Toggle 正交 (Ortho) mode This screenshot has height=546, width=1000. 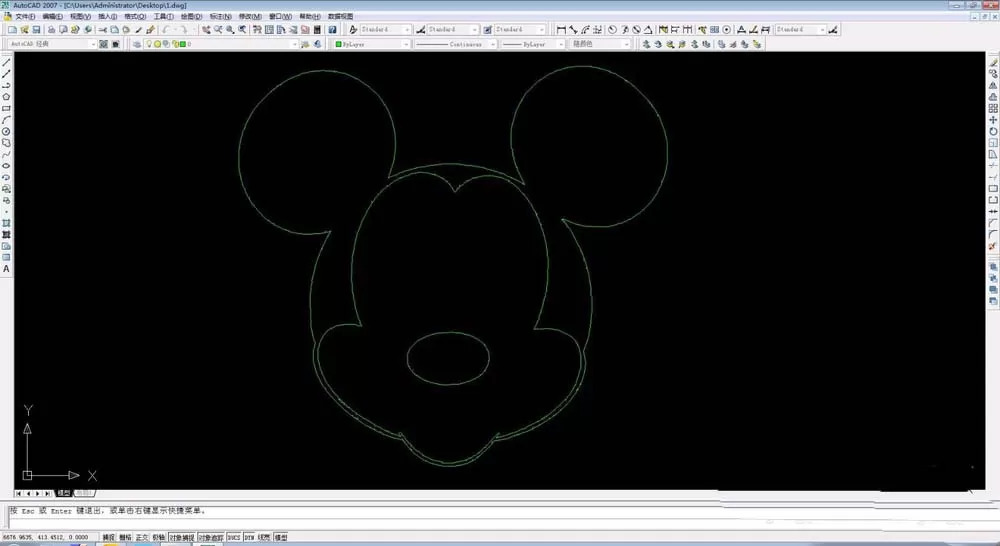pyautogui.click(x=142, y=538)
